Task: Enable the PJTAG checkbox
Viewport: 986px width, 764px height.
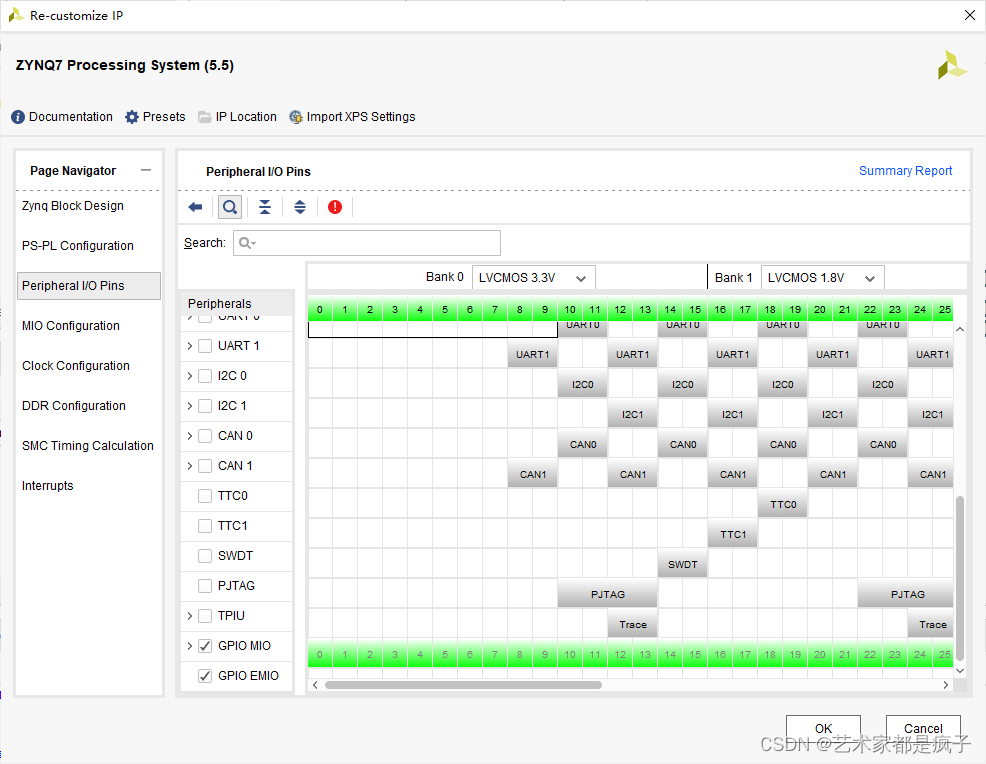Action: pyautogui.click(x=205, y=586)
